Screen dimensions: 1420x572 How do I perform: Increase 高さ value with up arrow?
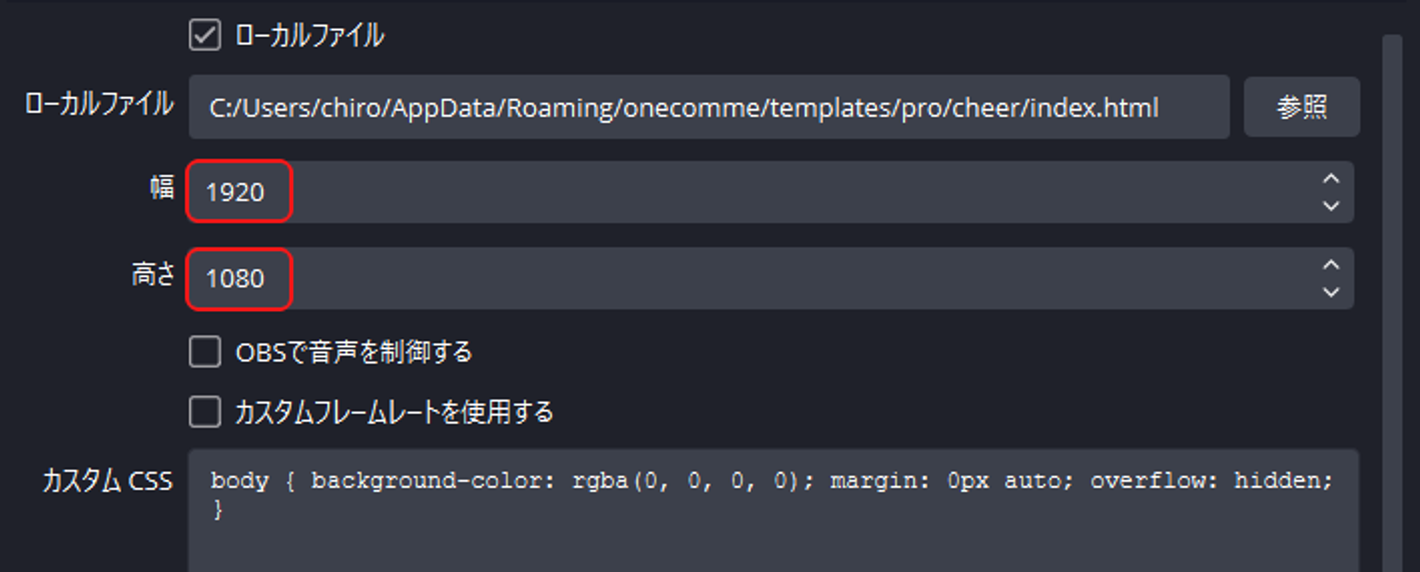pos(1330,265)
